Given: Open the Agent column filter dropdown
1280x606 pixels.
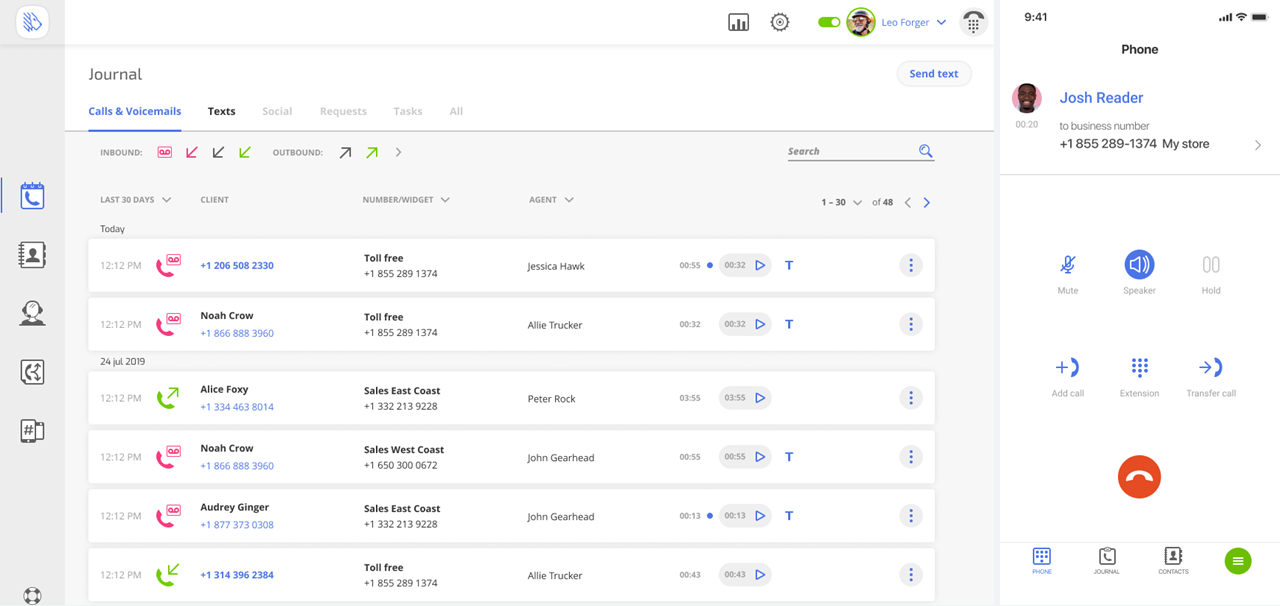Looking at the screenshot, I should click(x=551, y=200).
